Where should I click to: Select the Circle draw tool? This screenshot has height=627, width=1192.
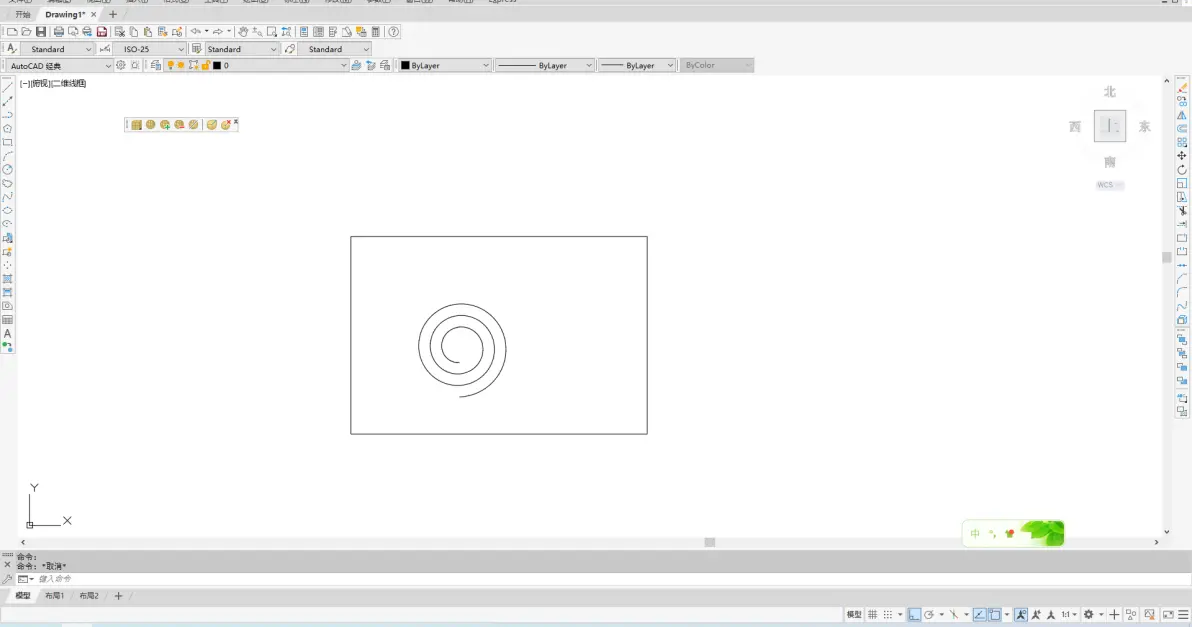coord(8,169)
